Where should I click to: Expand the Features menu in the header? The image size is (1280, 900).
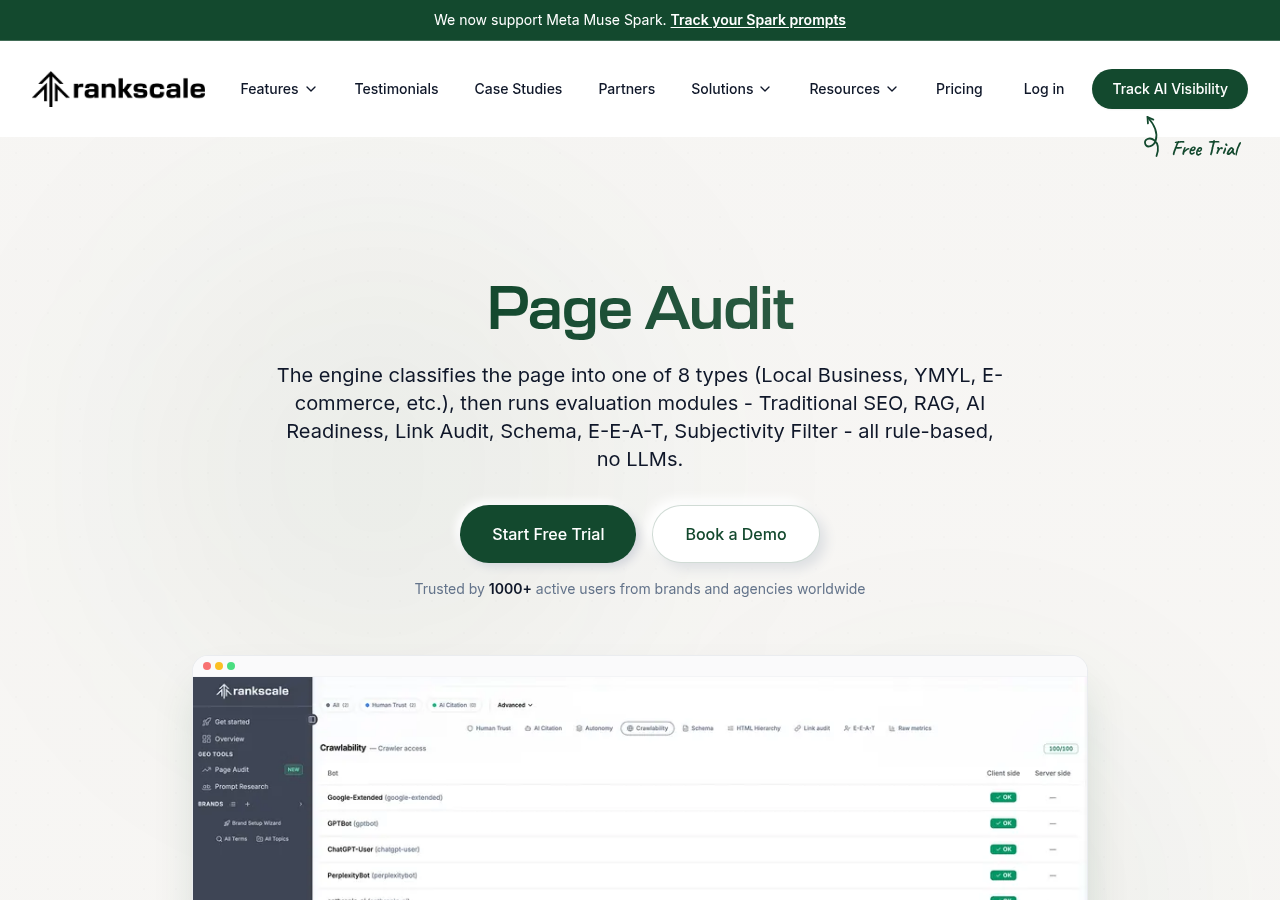click(278, 89)
